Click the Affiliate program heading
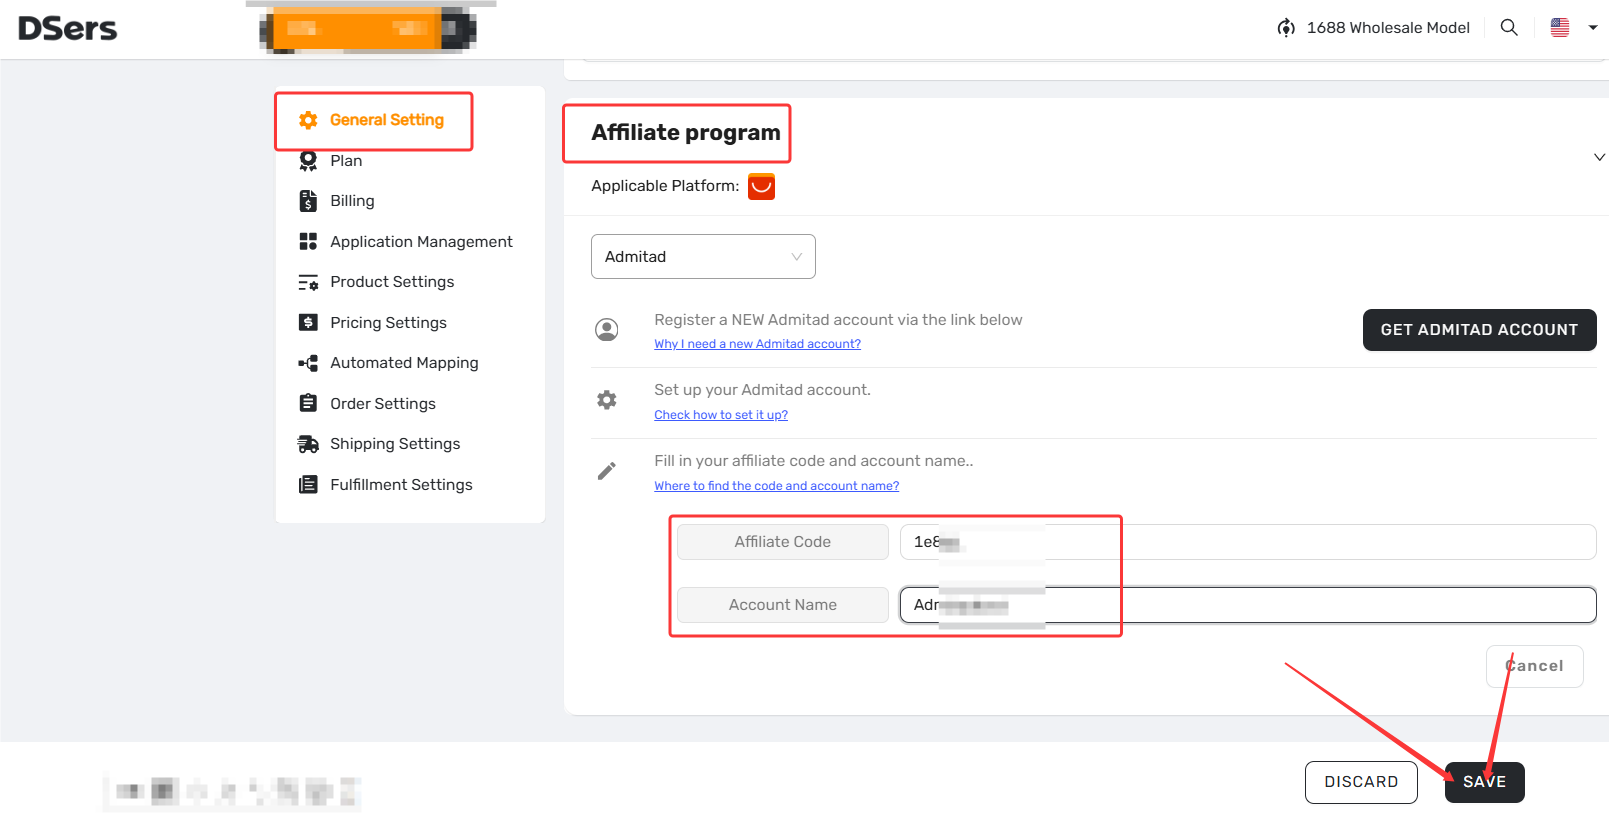The width and height of the screenshot is (1609, 819). click(686, 133)
